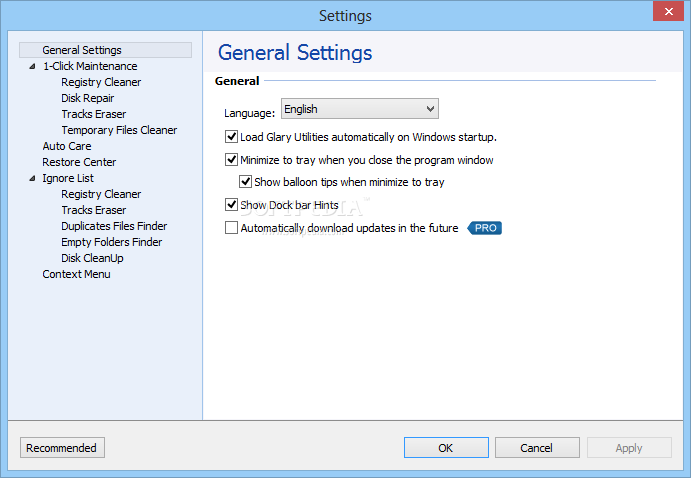Toggle Load Glary Utilities on Windows startup
The height and width of the screenshot is (478, 691).
pyautogui.click(x=231, y=137)
